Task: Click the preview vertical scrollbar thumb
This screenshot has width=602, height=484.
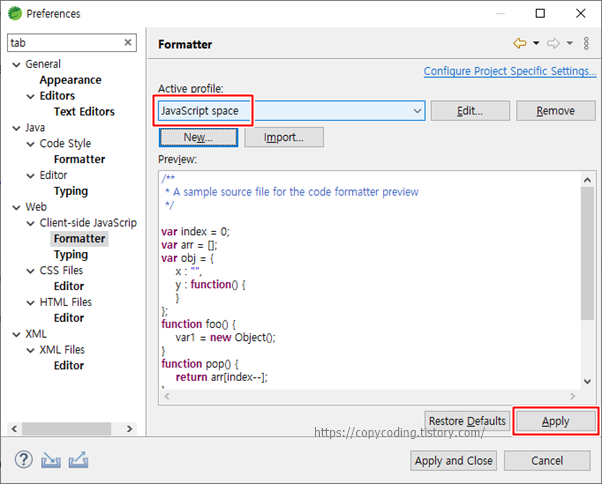Action: click(x=587, y=253)
